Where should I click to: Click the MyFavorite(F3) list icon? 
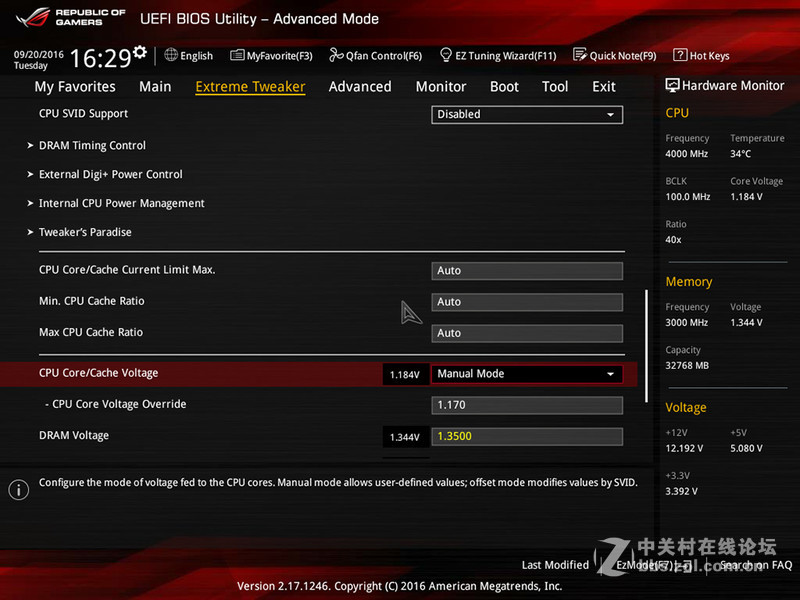237,55
